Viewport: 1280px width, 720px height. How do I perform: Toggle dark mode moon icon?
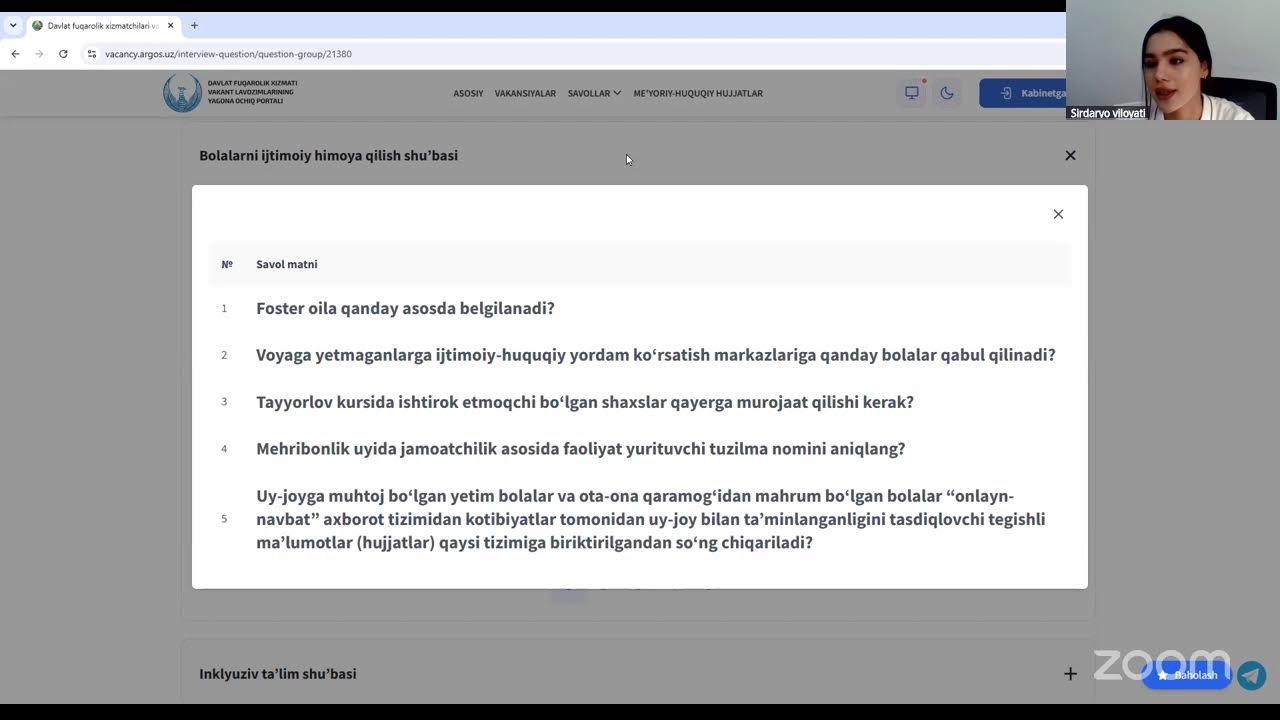click(946, 93)
